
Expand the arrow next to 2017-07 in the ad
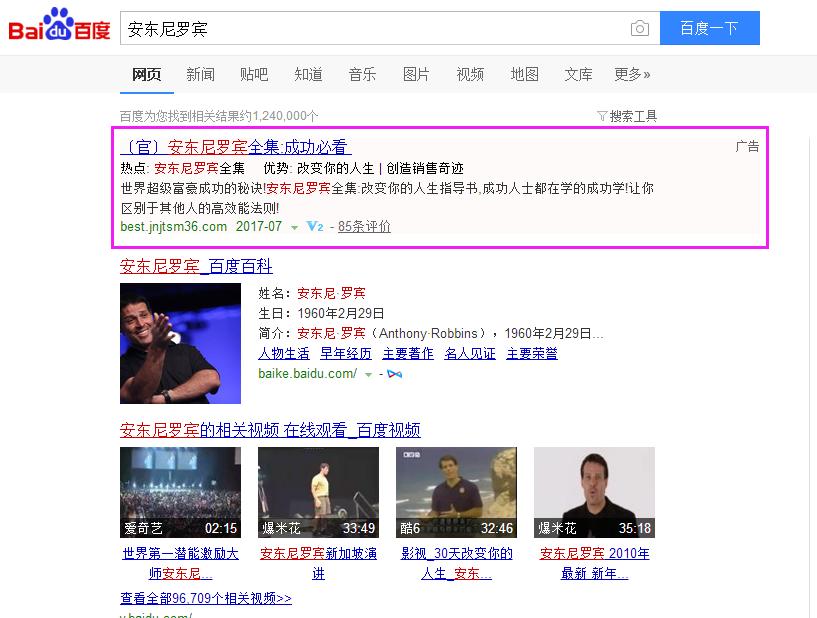pos(294,227)
